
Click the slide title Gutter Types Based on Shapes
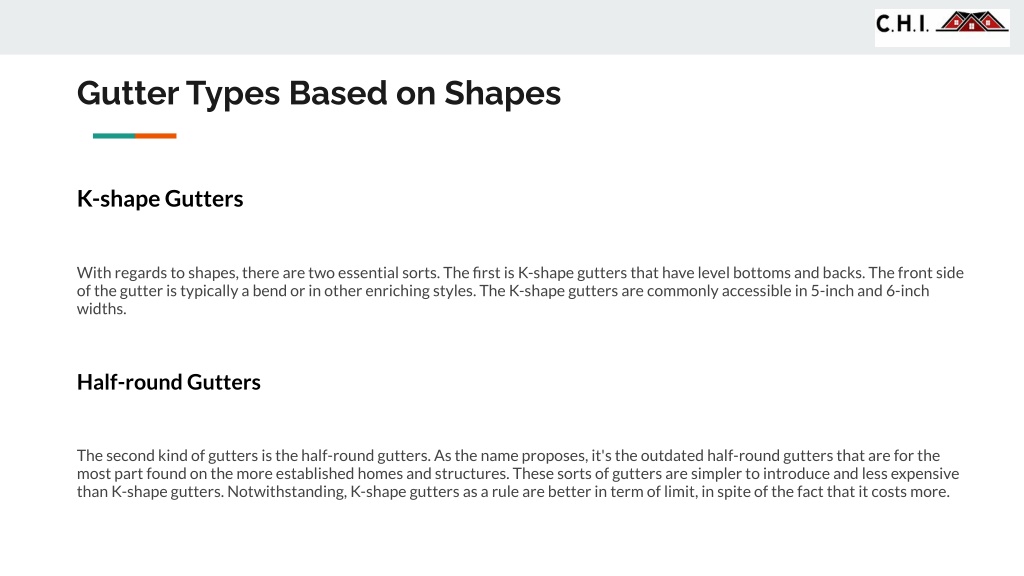point(319,93)
